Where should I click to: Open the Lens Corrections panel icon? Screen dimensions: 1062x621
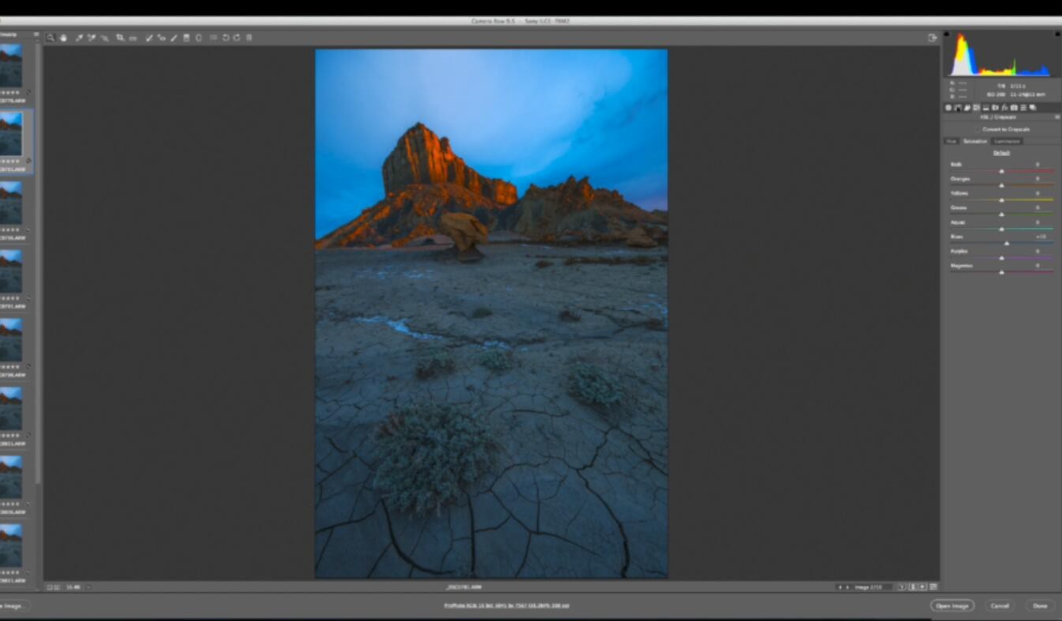(995, 108)
